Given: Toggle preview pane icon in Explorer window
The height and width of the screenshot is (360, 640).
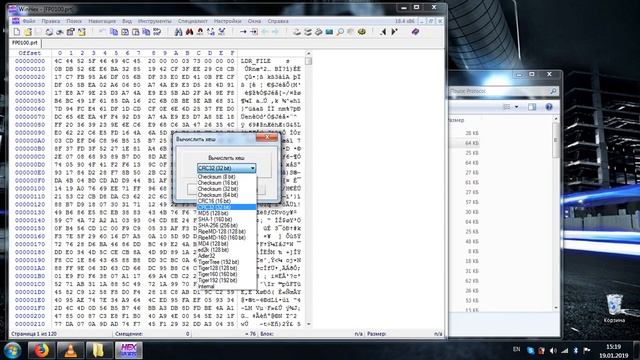Looking at the screenshot, I should [532, 107].
